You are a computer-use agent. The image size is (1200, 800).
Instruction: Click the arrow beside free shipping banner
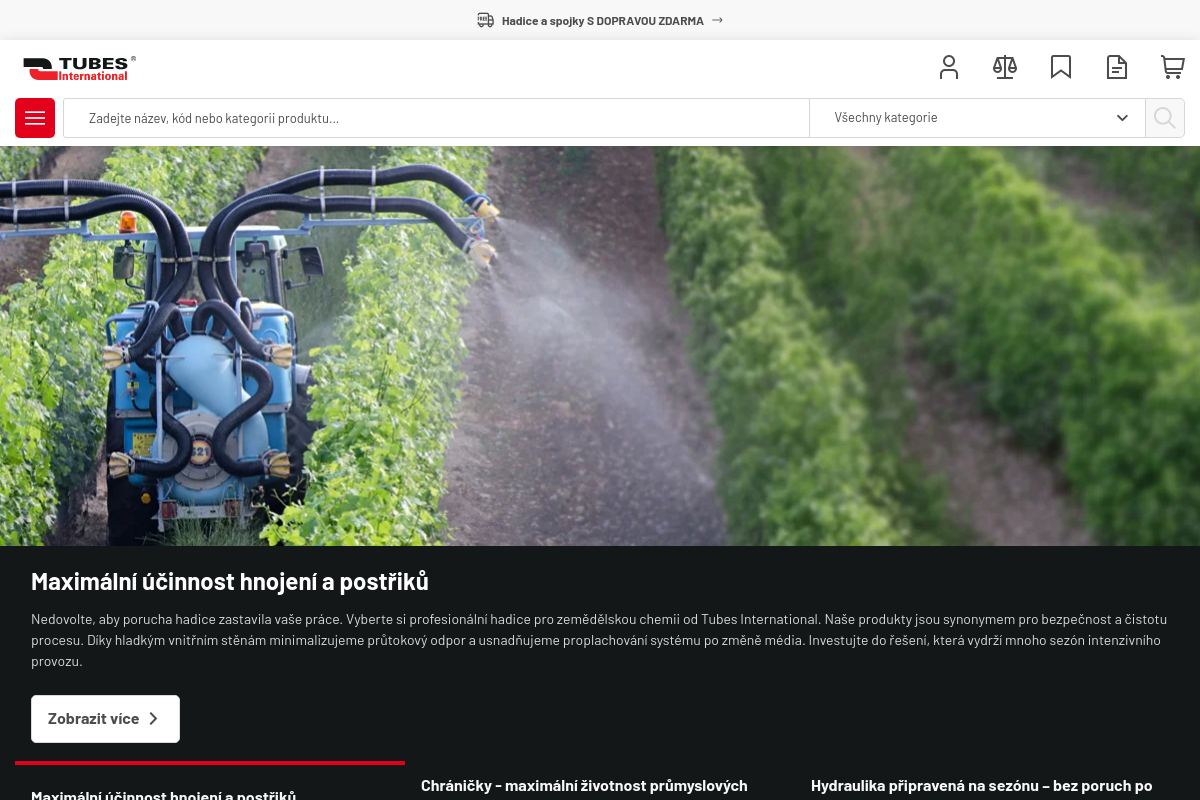point(717,20)
